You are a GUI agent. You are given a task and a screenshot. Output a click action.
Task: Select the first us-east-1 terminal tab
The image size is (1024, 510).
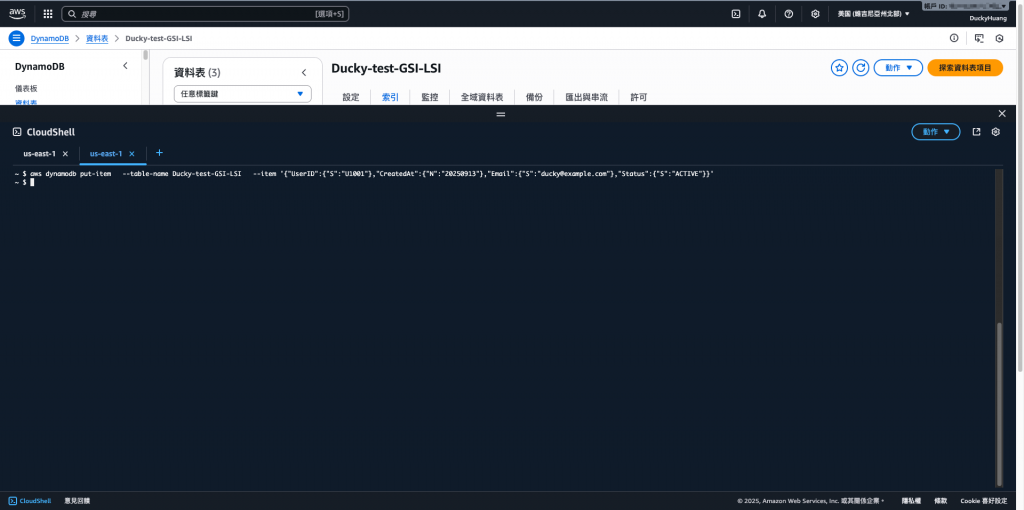click(39, 154)
